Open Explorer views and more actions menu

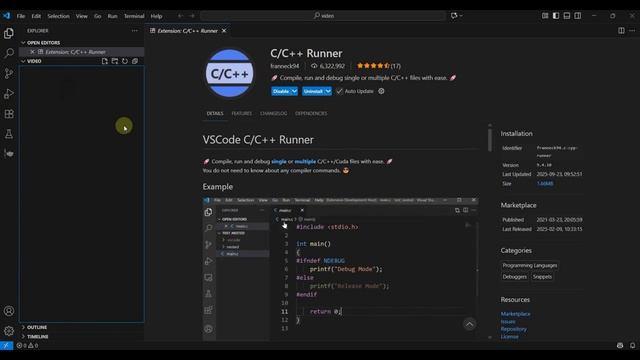point(135,31)
